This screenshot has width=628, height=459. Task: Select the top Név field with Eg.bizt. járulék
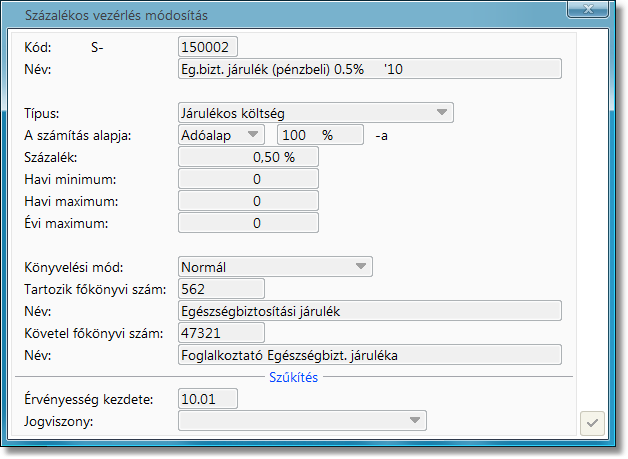click(369, 68)
